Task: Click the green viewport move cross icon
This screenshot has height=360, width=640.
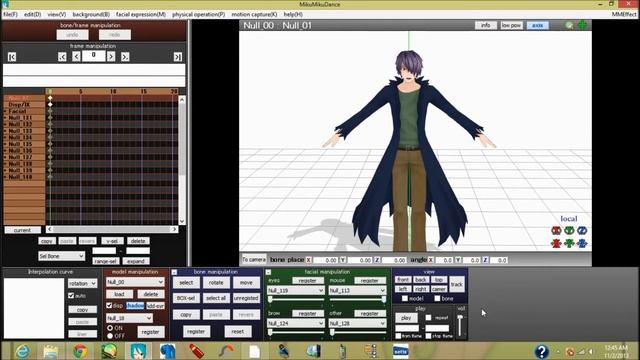Action: 582,25
